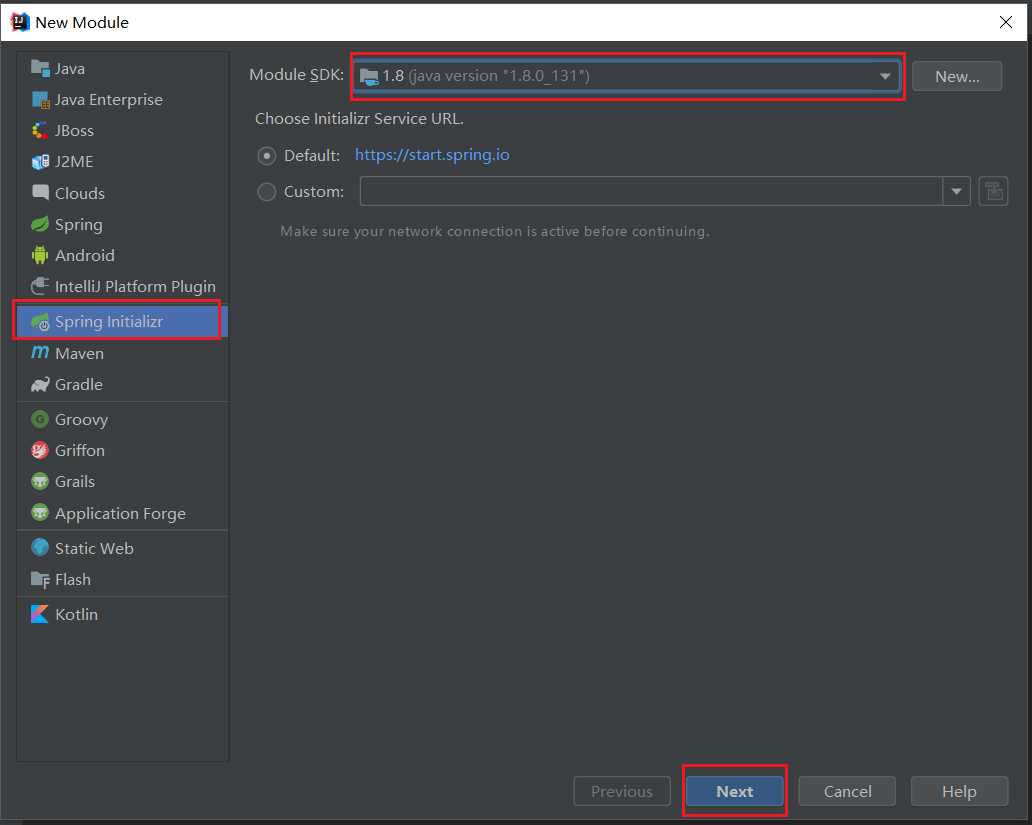Screen dimensions: 1032x825
Task: Enable the Custom URL radio button
Action: [x=267, y=192]
